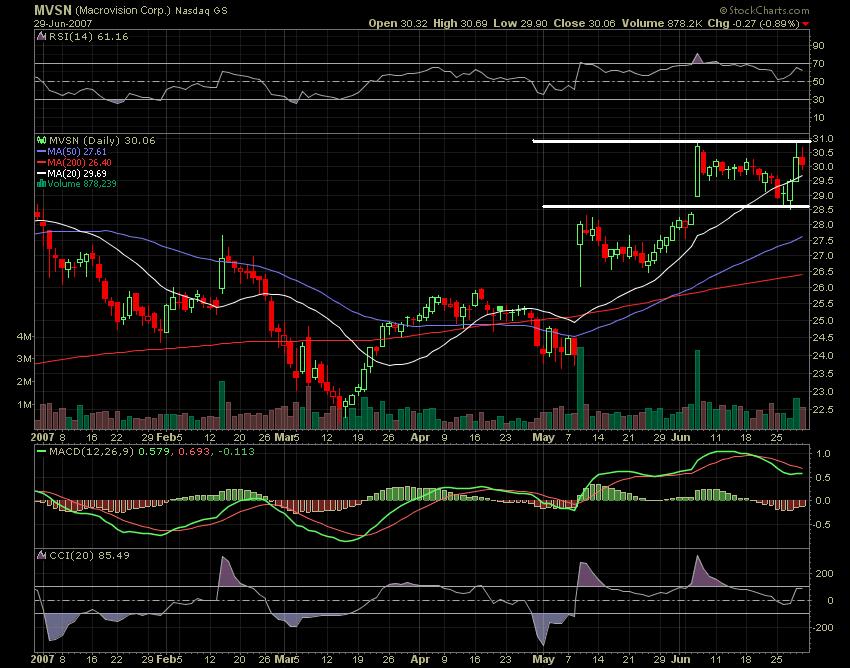Image resolution: width=850 pixels, height=668 pixels.
Task: Click the 10 level on the RSI axis
Action: coord(817,118)
